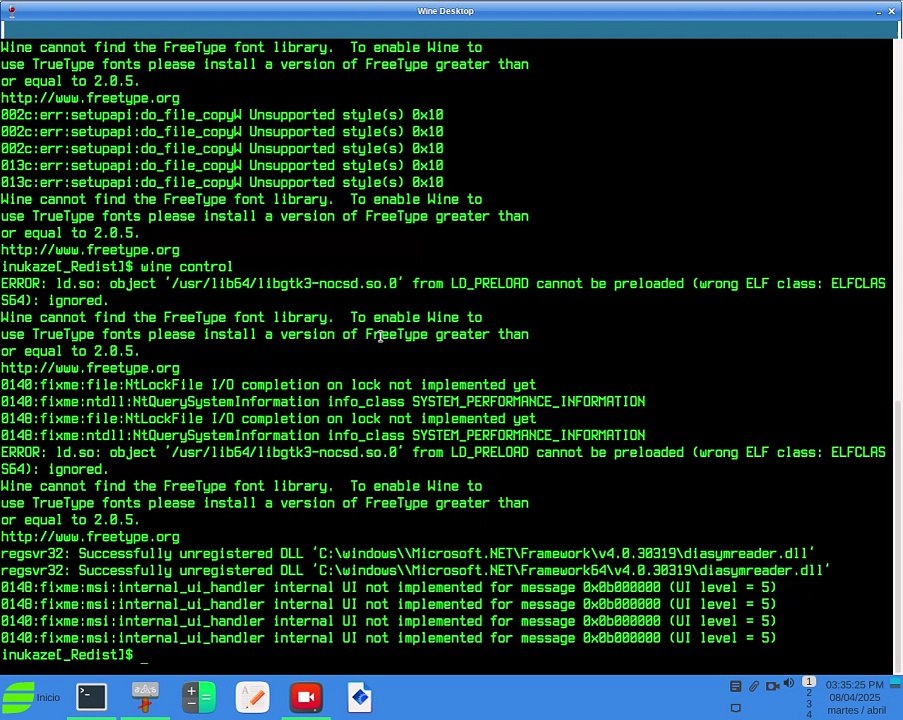This screenshot has width=903, height=720.
Task: Switch to workspace 3
Action: [x=809, y=704]
